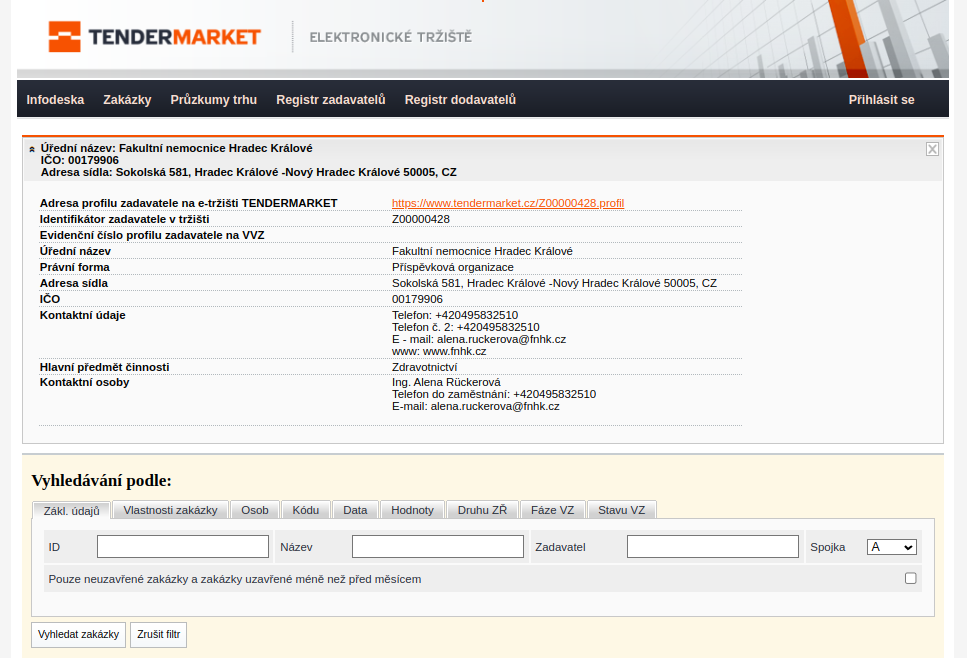
Task: Switch to the Druhu ZŘ tab
Action: click(482, 510)
